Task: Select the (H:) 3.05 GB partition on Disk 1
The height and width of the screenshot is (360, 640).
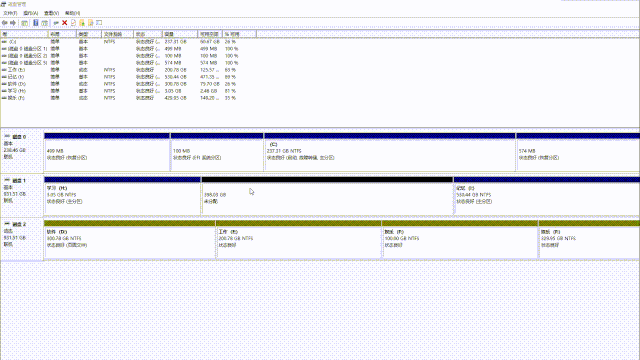Action: tap(122, 196)
